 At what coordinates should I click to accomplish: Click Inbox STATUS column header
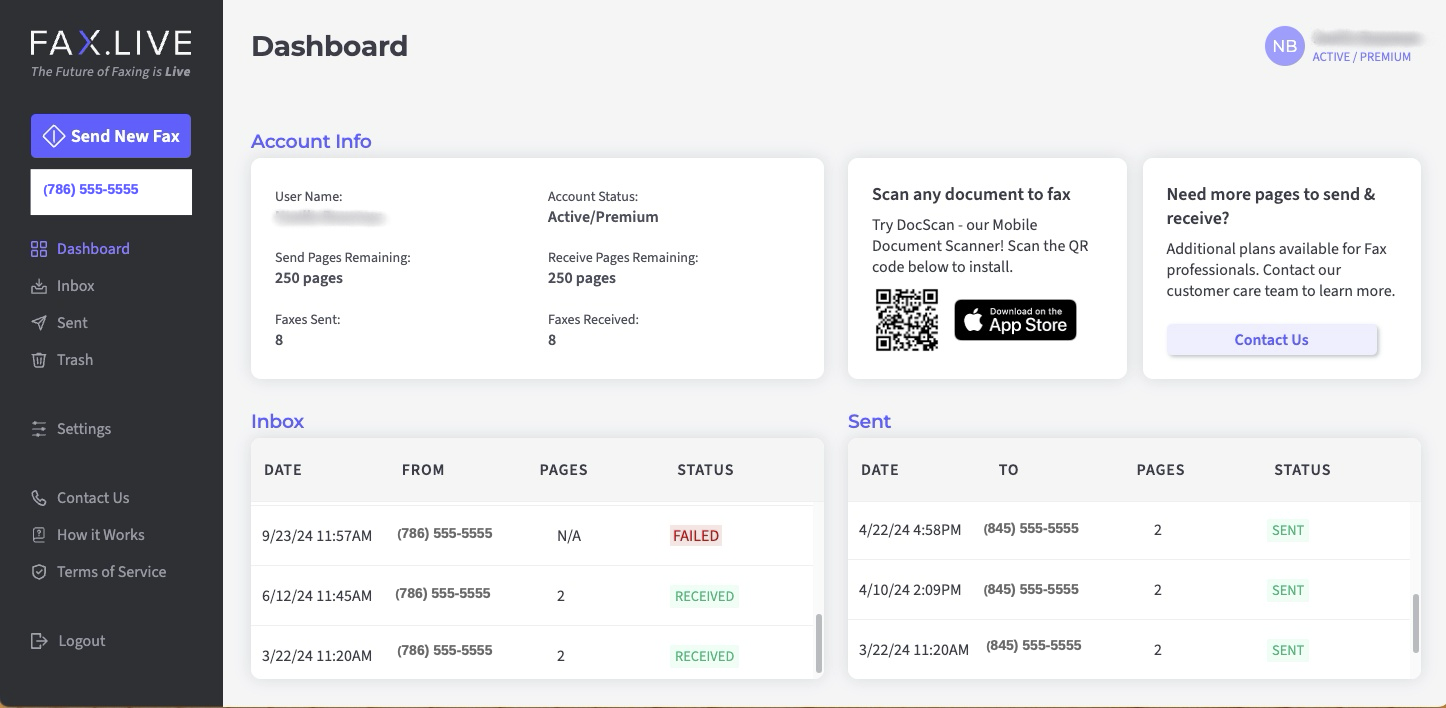(706, 470)
